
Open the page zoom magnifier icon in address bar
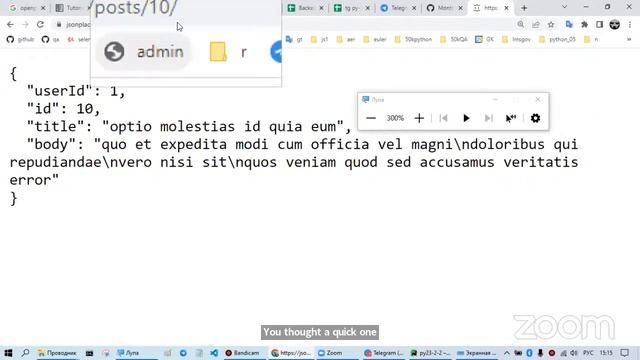(520, 24)
